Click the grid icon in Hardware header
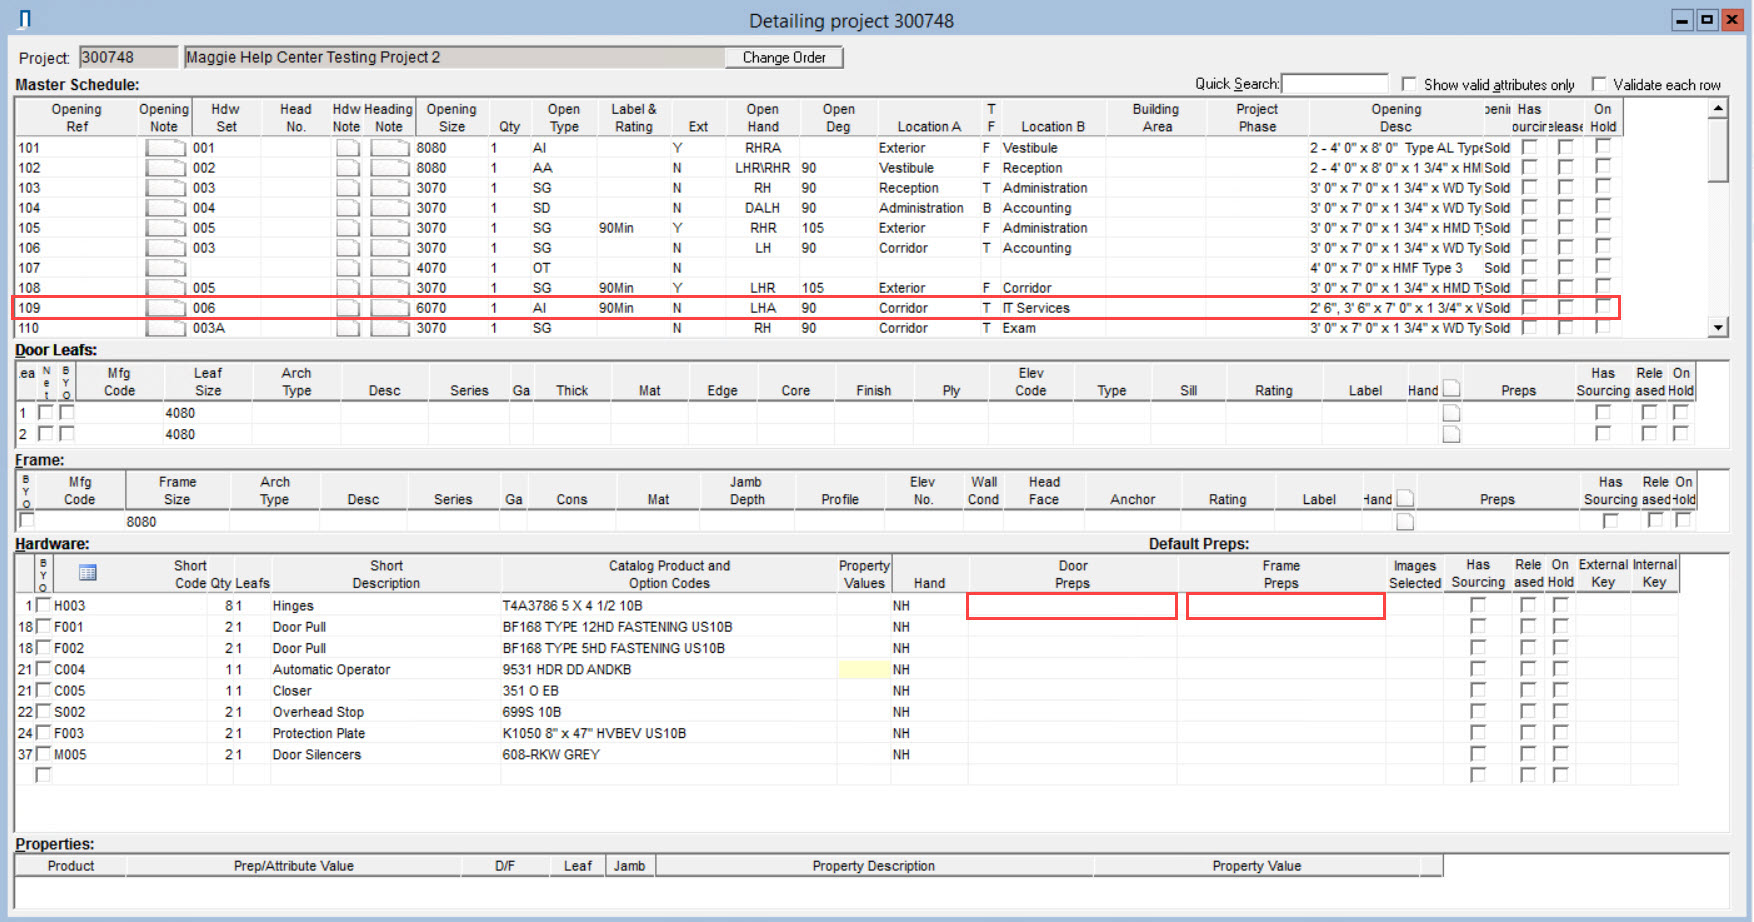The image size is (1754, 922). click(x=87, y=573)
